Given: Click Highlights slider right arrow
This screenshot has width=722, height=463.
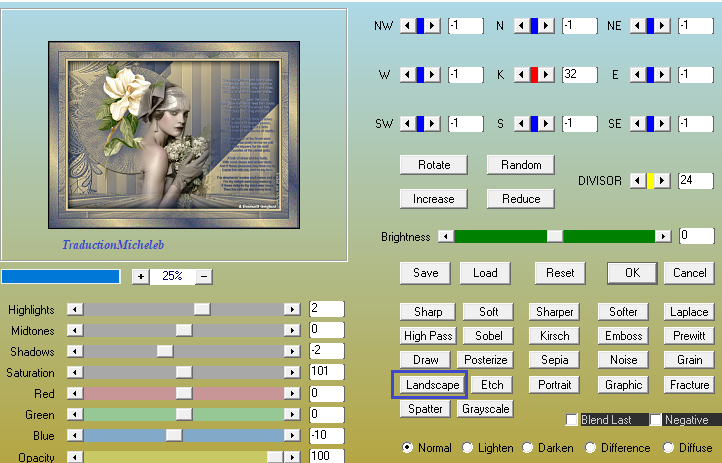Looking at the screenshot, I should coord(292,309).
